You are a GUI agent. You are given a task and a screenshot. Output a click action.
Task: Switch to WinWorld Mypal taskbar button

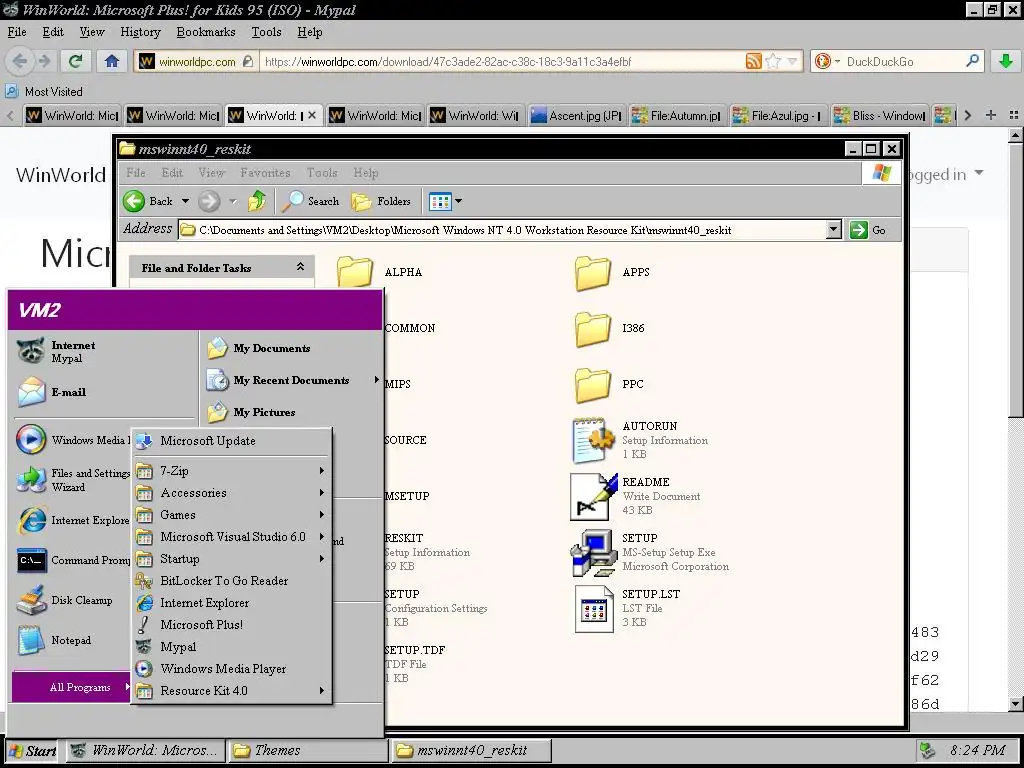point(146,751)
